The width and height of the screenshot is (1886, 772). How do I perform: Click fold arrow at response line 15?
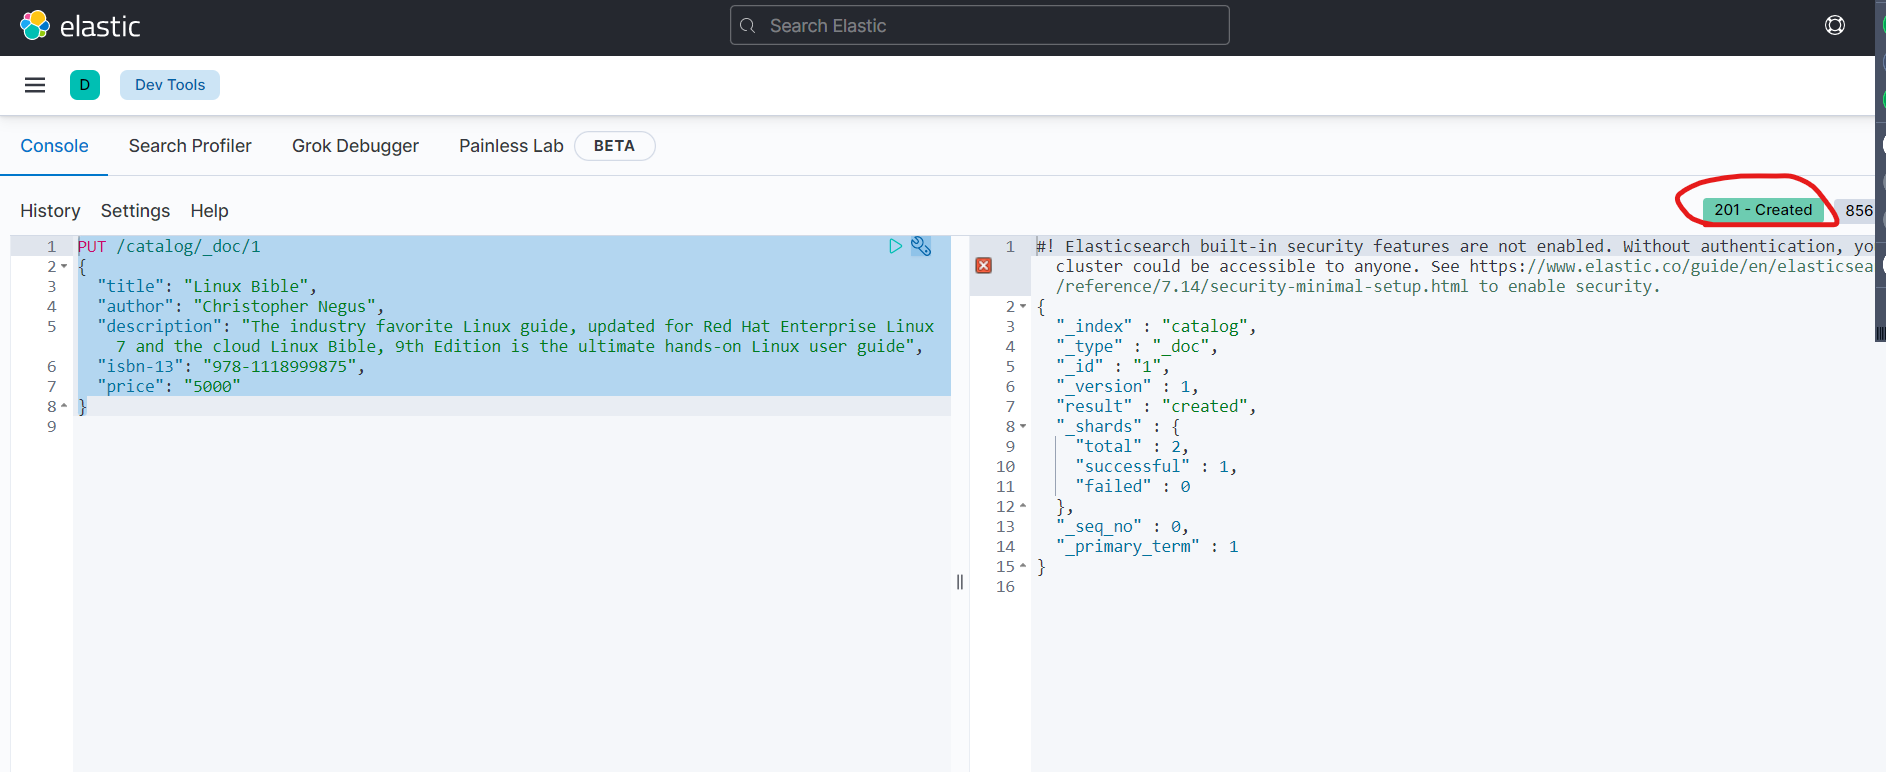(x=1023, y=566)
